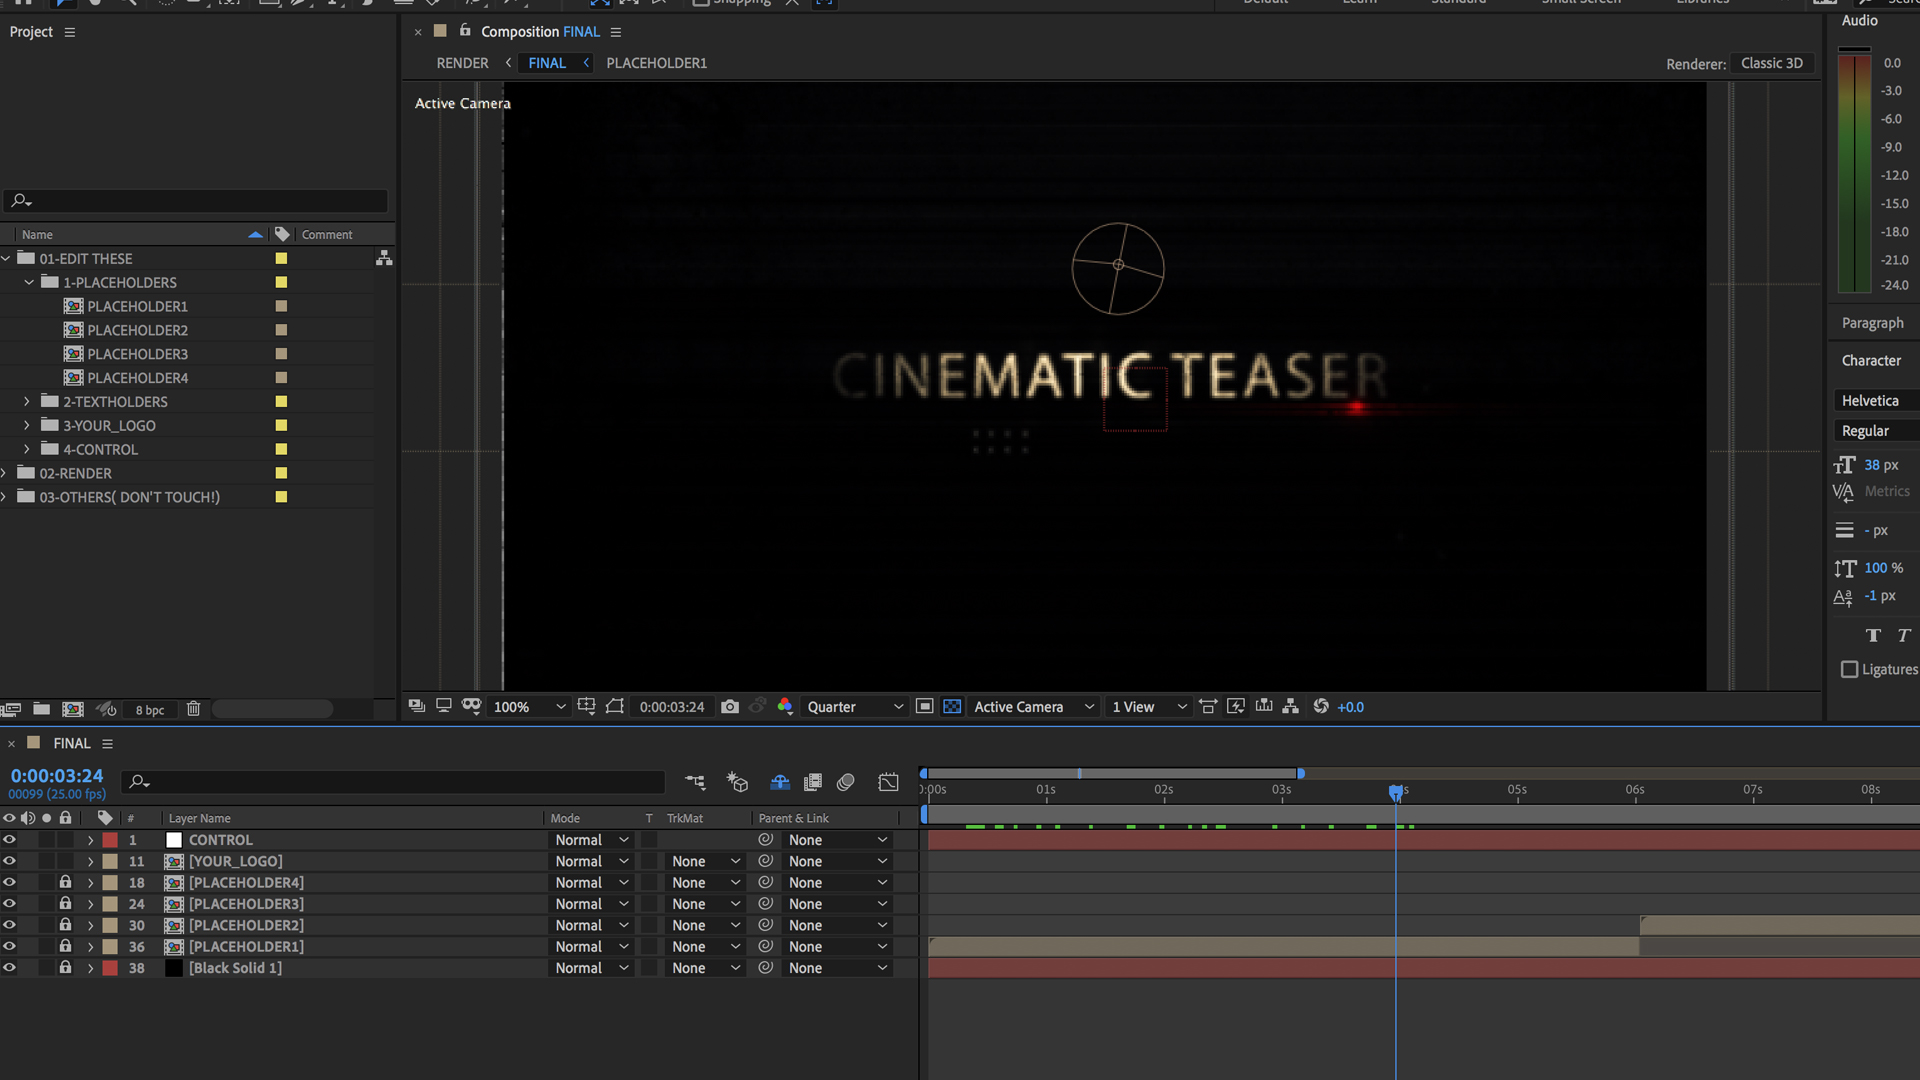Take a snapshot of the composition

click(730, 706)
